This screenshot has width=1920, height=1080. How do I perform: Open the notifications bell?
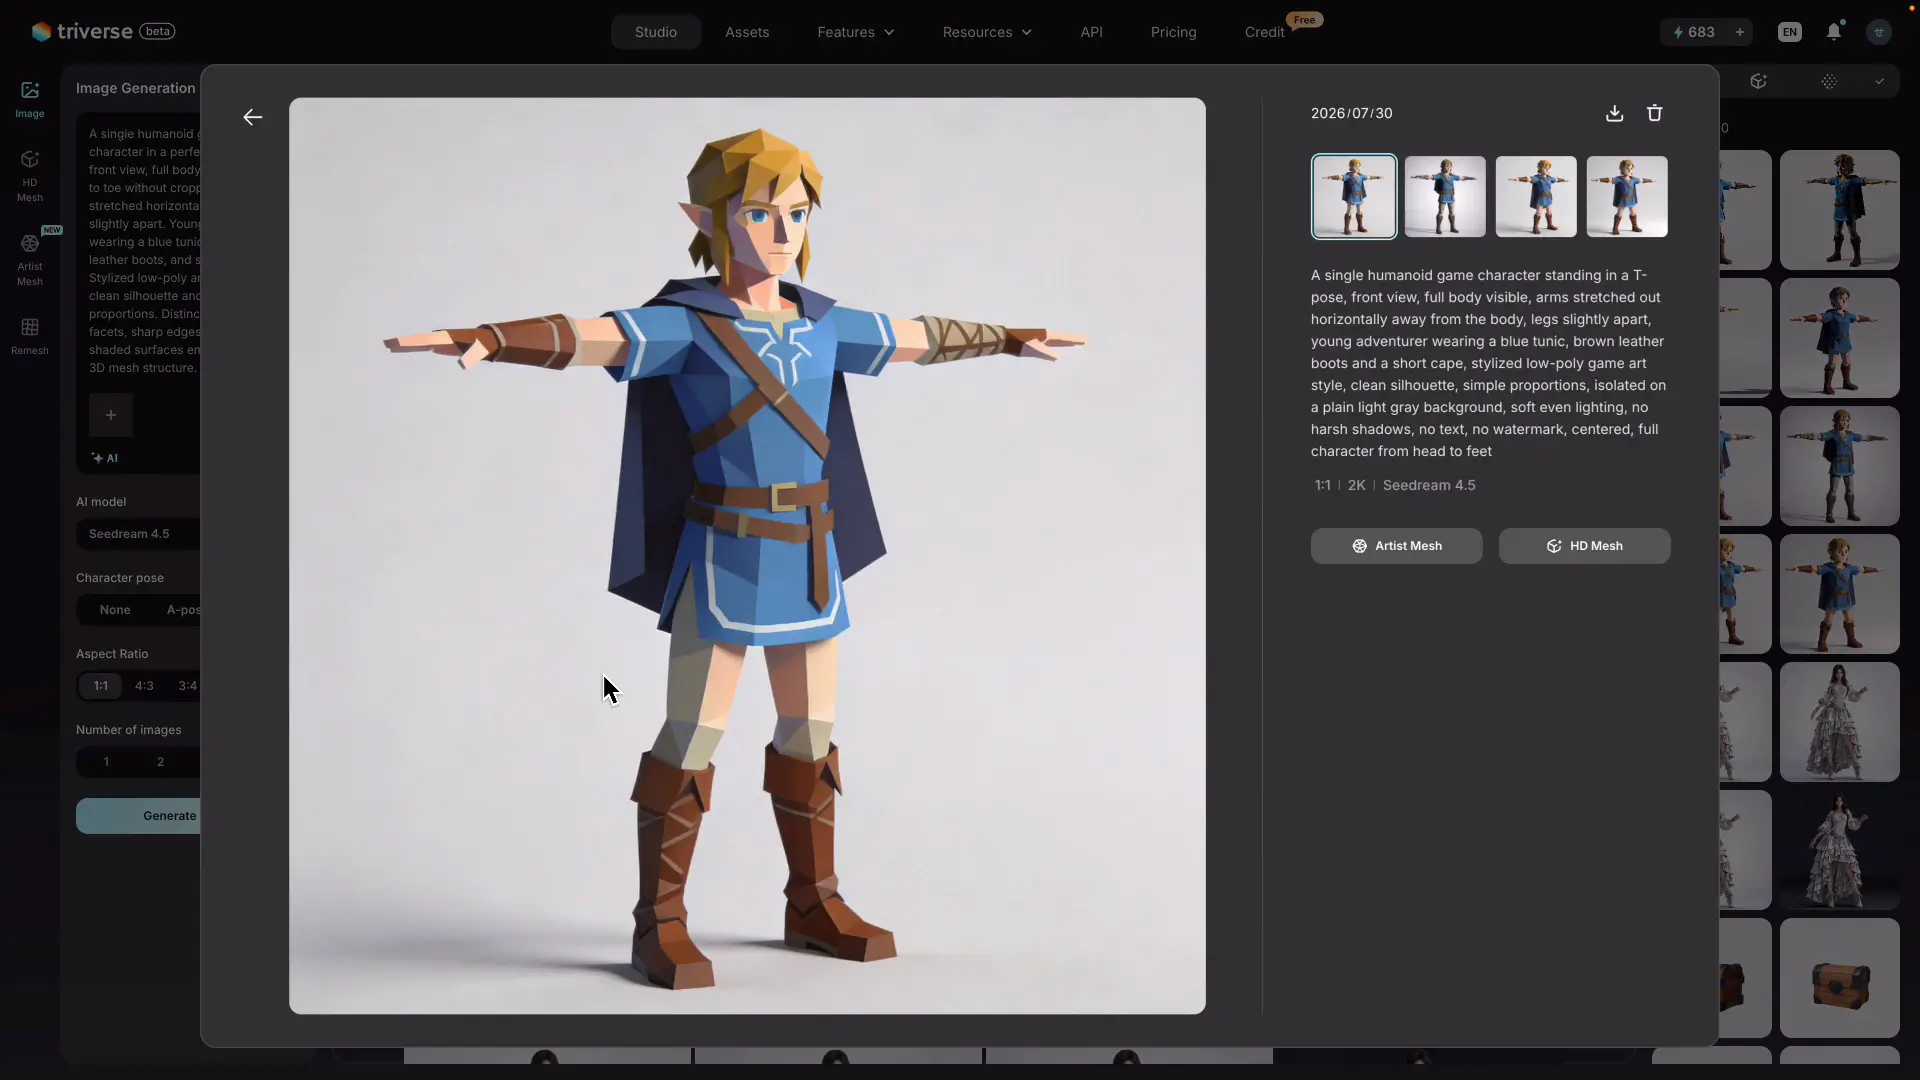1834,32
